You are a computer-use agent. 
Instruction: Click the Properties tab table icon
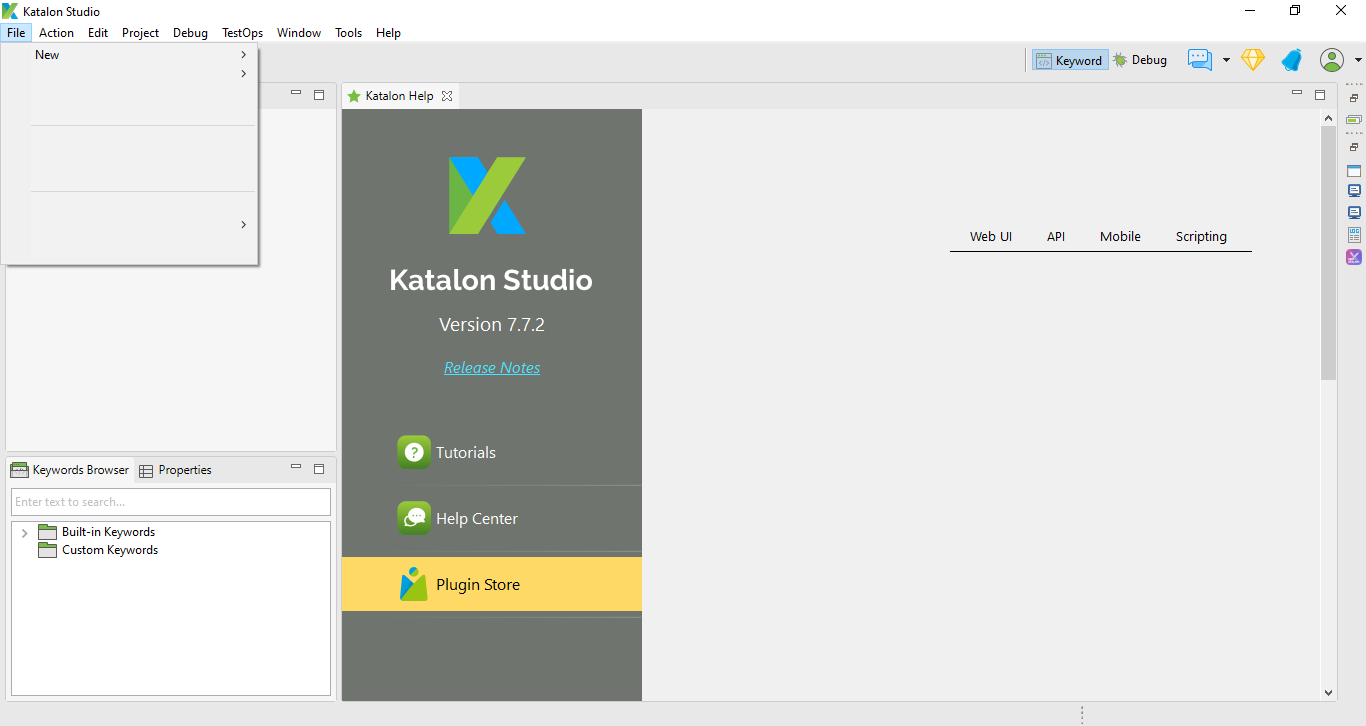click(146, 470)
